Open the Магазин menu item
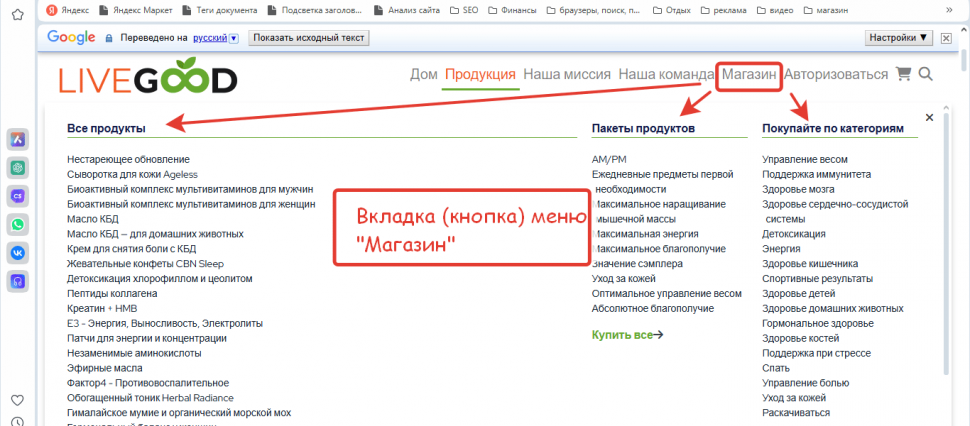970x426 pixels. pos(749,74)
